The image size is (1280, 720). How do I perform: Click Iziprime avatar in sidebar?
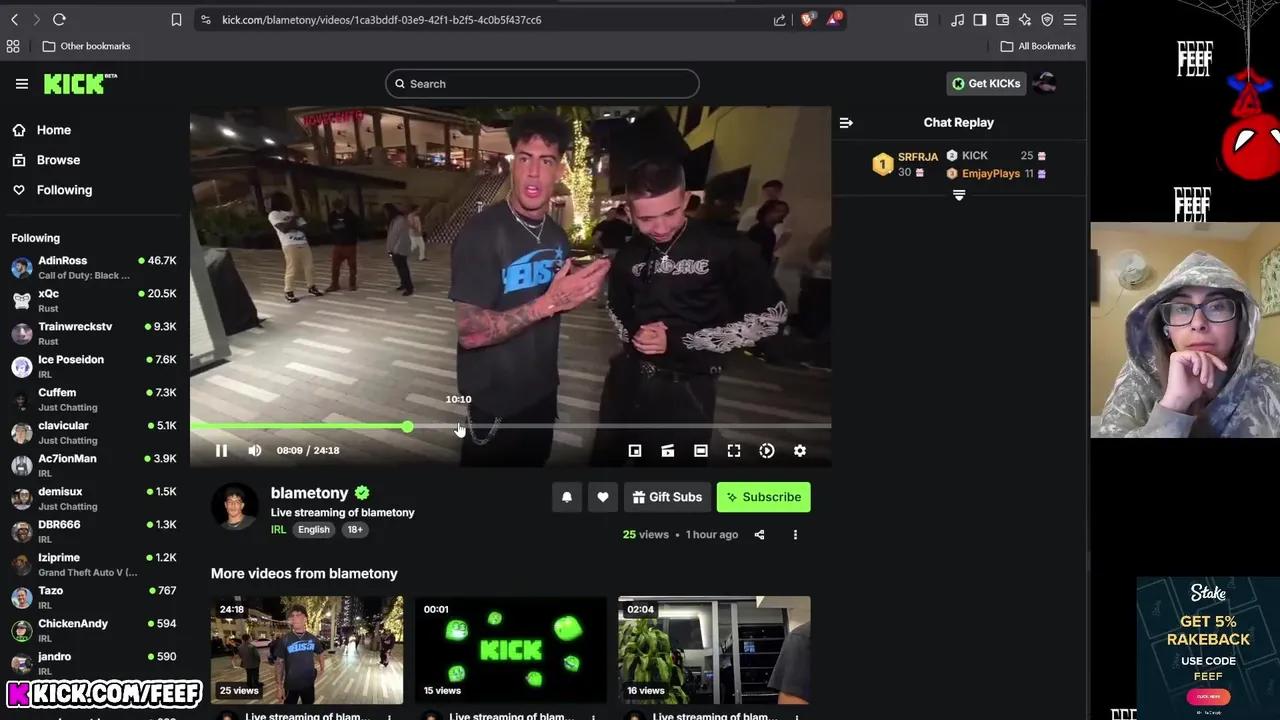pyautogui.click(x=22, y=565)
